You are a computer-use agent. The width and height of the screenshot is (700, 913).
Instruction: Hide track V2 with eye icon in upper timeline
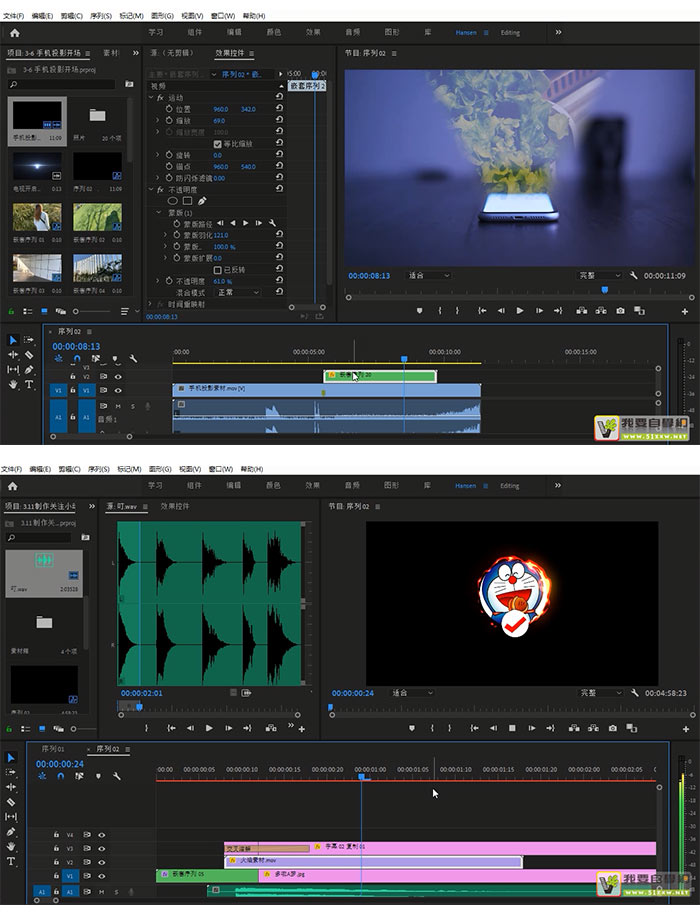pos(118,377)
